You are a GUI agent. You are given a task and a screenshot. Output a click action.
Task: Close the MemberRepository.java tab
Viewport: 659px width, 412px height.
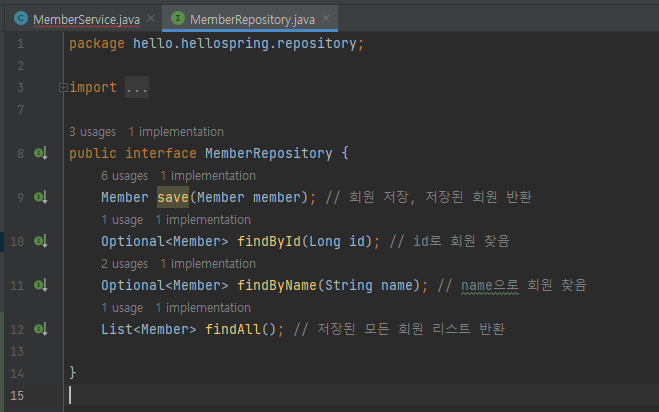click(326, 18)
